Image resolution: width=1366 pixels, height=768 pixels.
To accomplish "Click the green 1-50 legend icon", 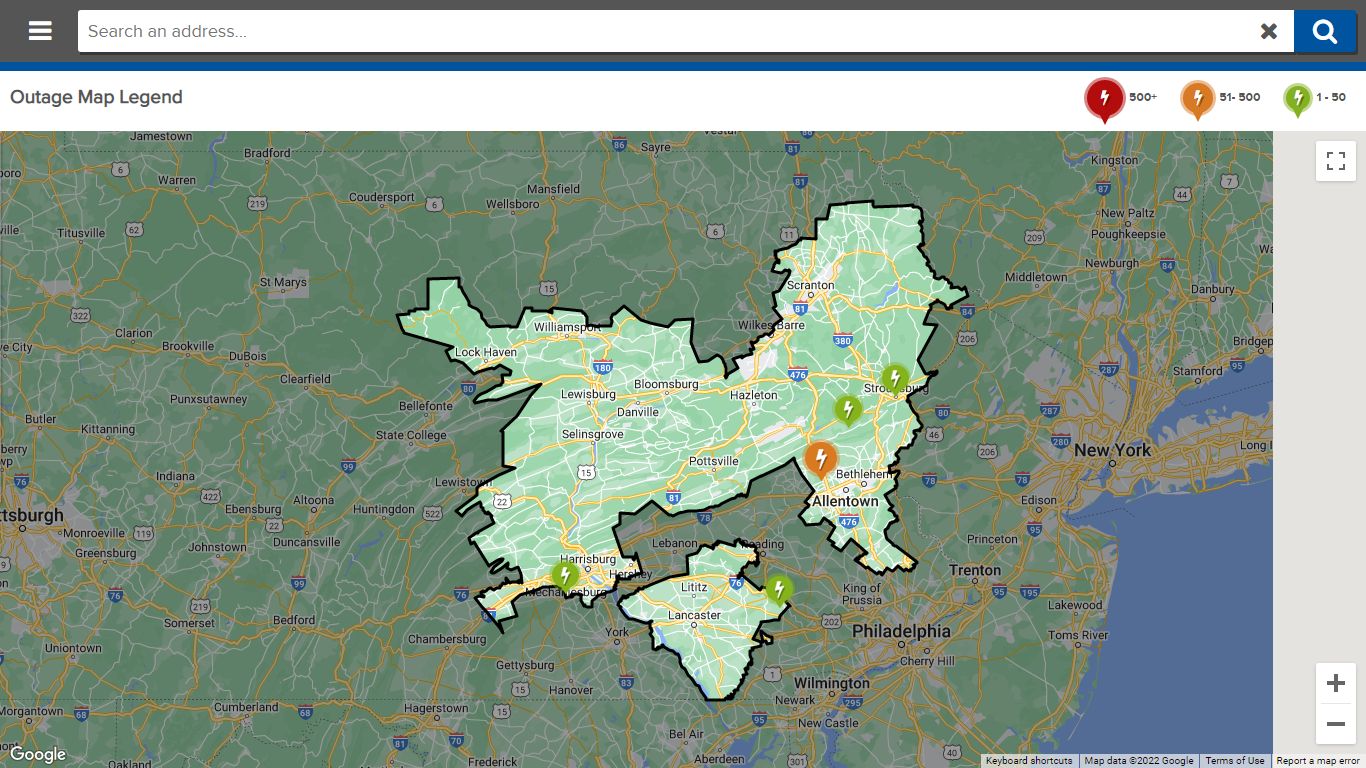I will point(1297,99).
